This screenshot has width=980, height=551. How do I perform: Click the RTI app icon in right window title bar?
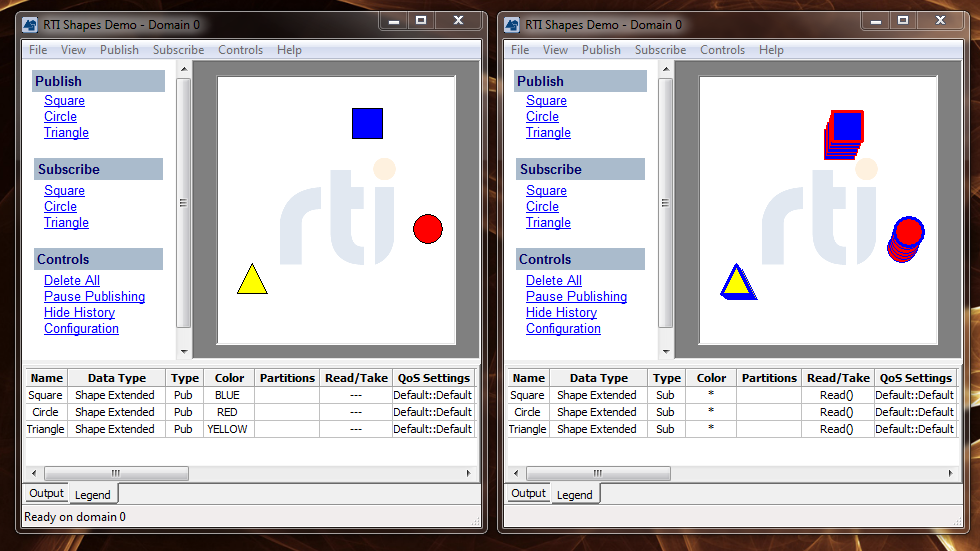point(511,25)
